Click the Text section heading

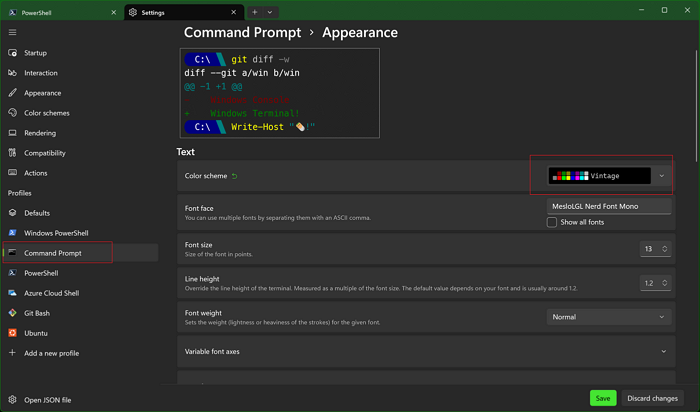[185, 152]
